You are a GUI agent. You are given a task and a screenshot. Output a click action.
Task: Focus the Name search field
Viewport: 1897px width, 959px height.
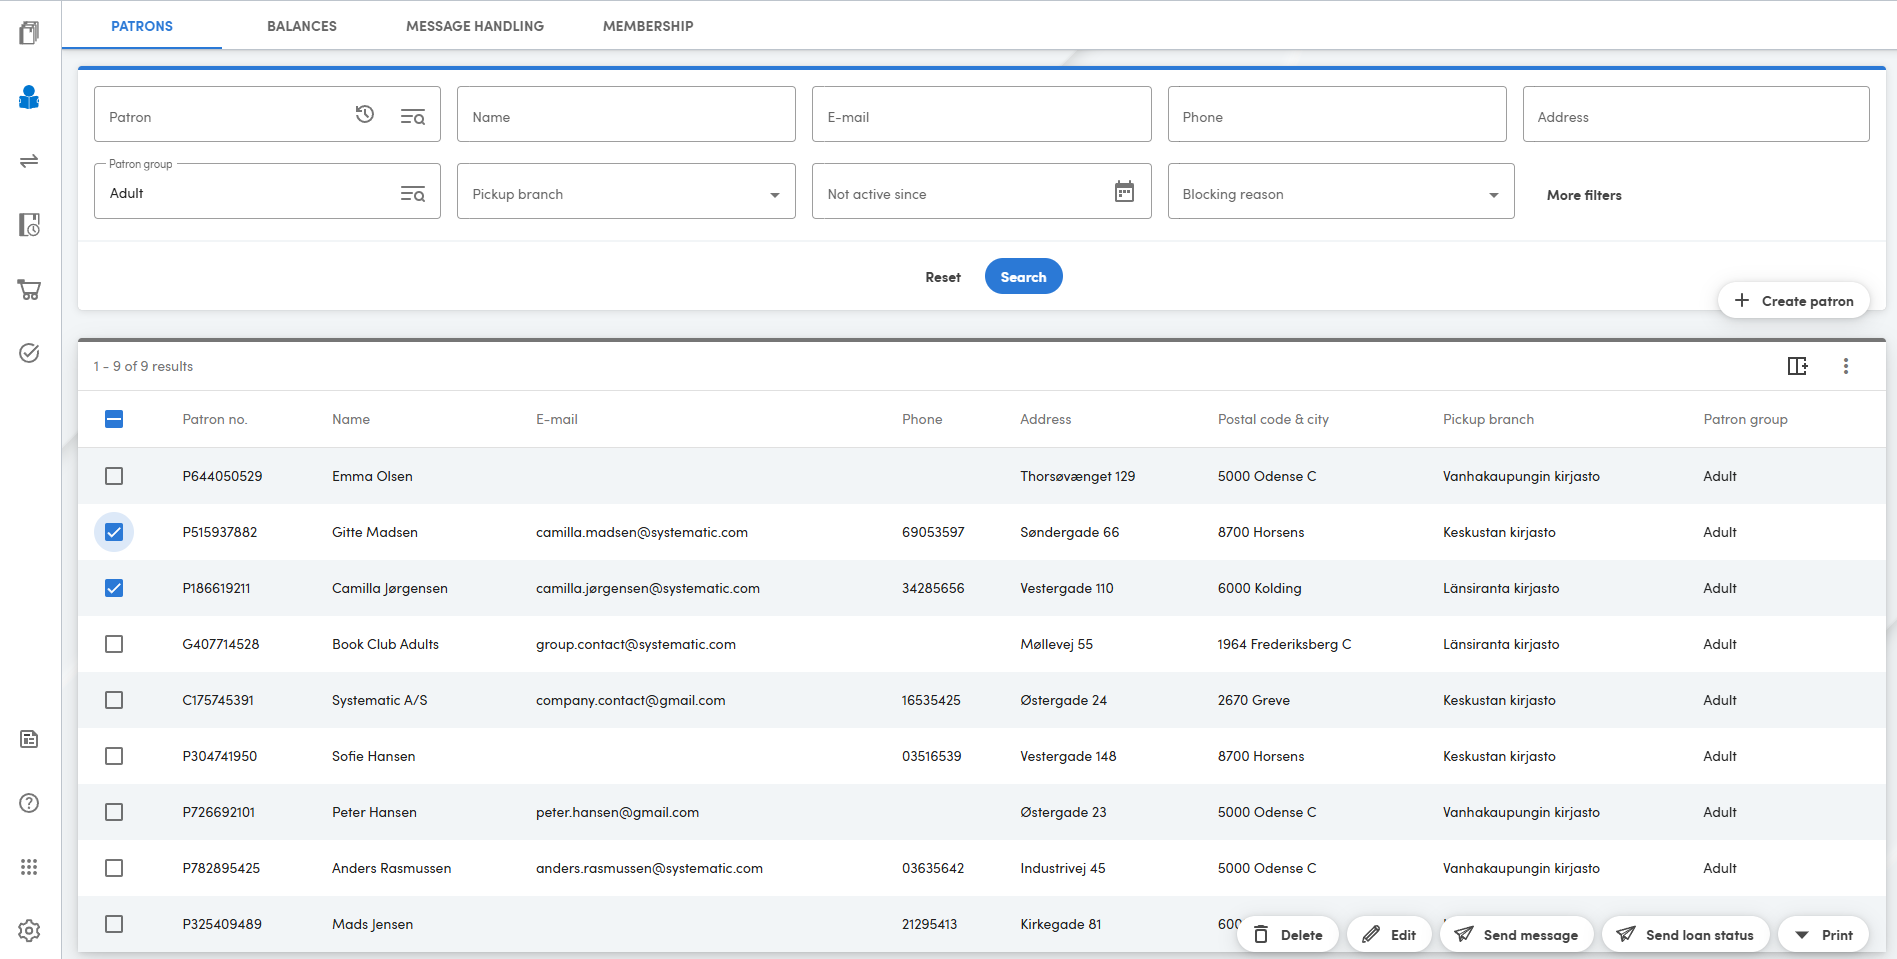(x=626, y=114)
